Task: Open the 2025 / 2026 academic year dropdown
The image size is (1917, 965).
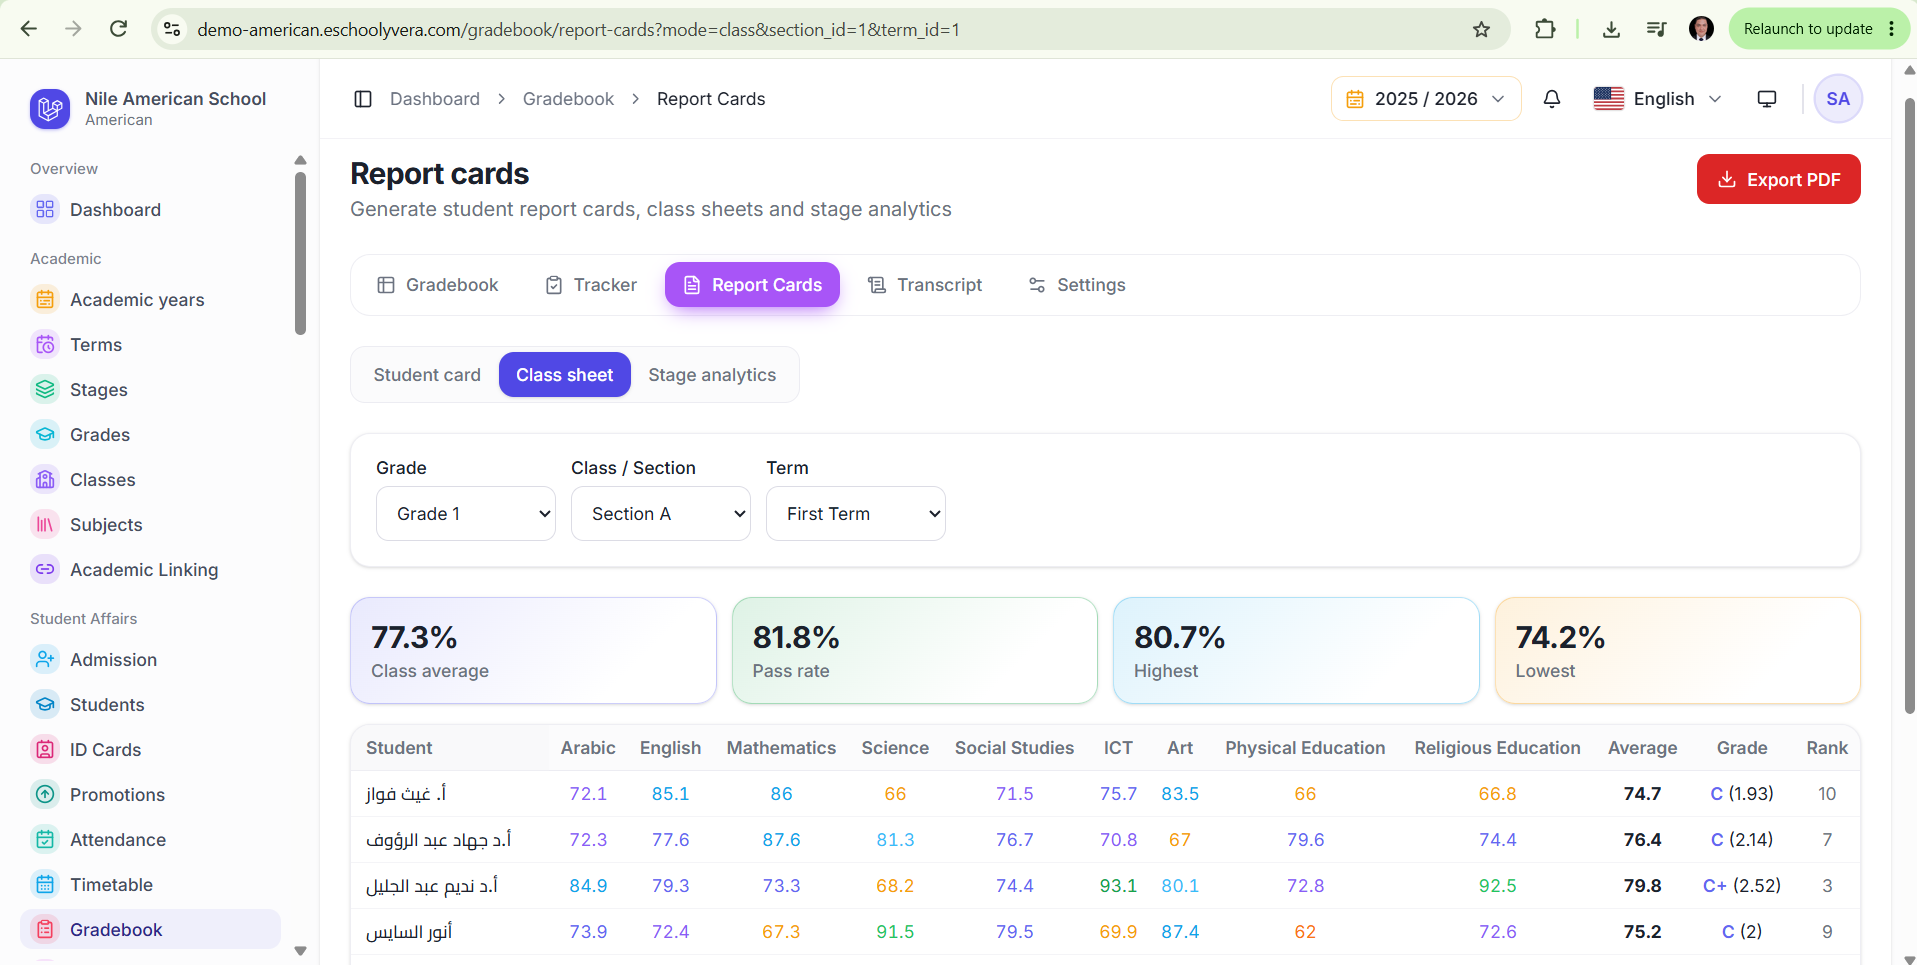Action: (x=1426, y=99)
